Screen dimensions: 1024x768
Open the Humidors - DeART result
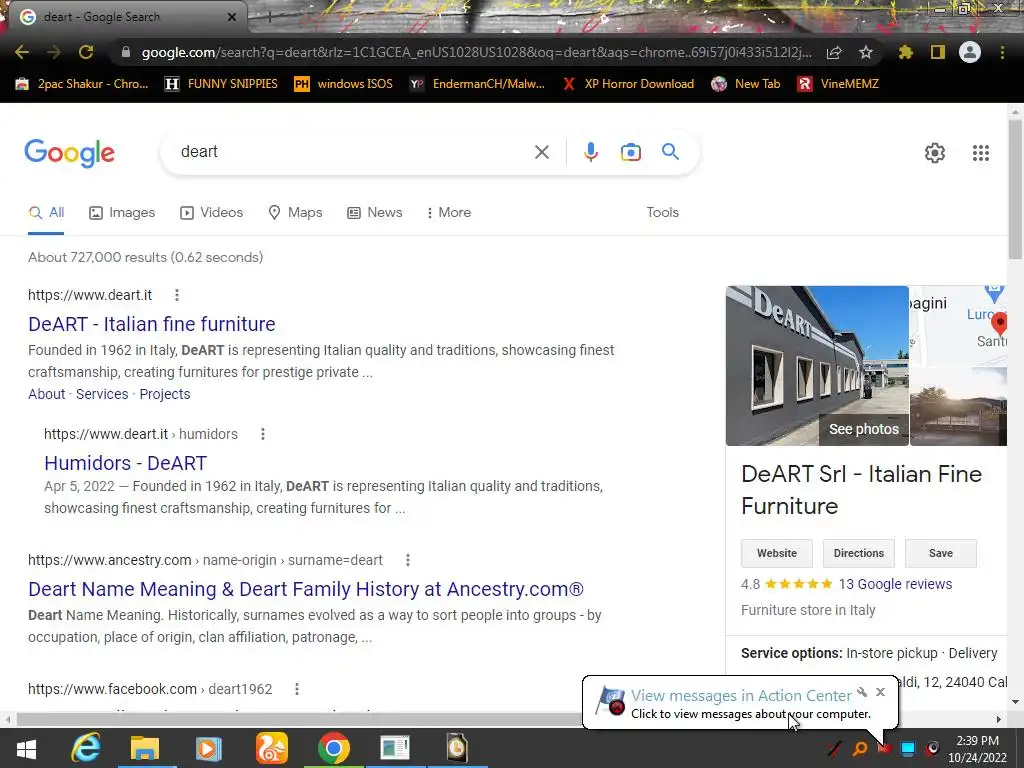(125, 463)
